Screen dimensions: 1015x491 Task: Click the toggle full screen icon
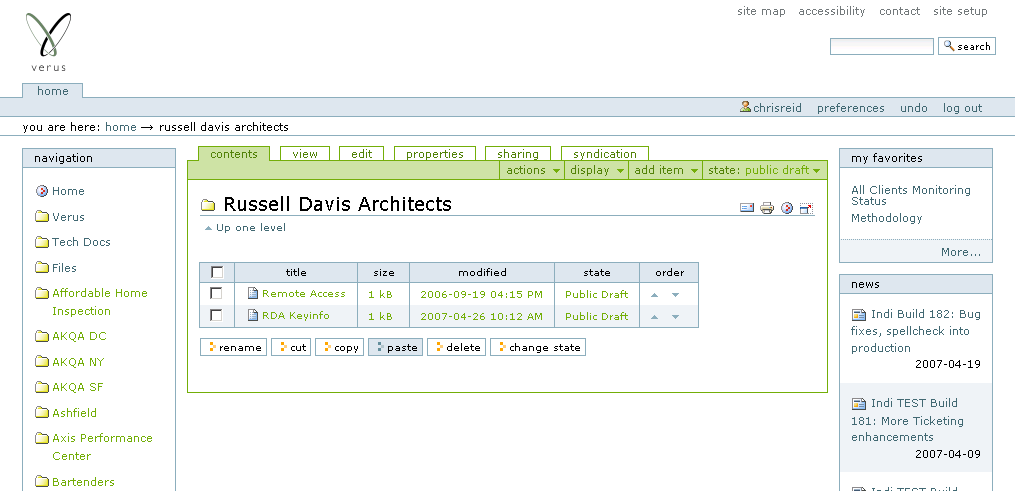[807, 208]
